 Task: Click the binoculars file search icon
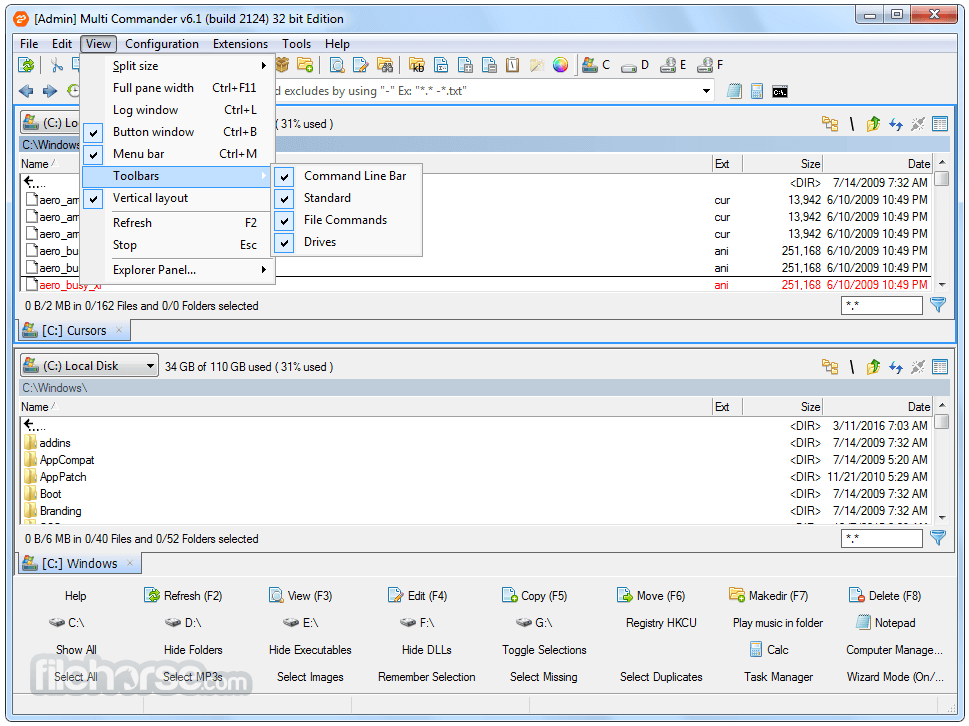[x=384, y=64]
